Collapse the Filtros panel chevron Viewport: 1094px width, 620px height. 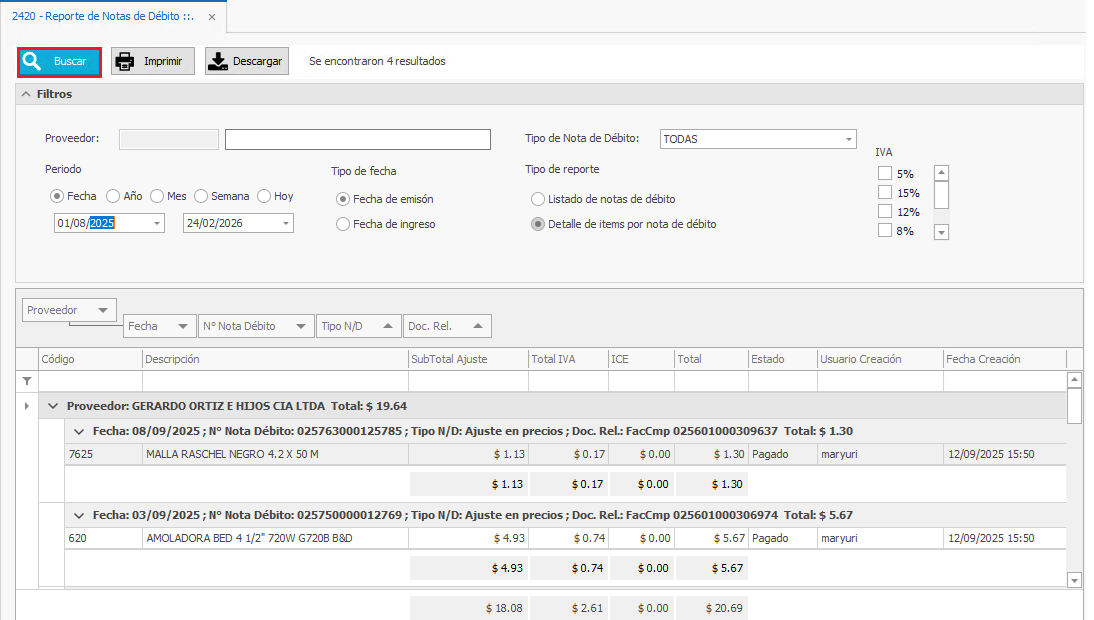click(26, 94)
